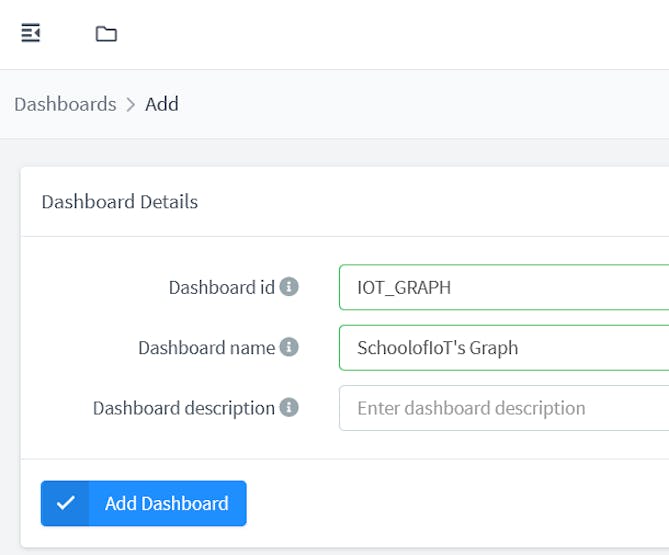Click the checkmark icon on Add Dashboard
The width and height of the screenshot is (669, 555).
coord(65,503)
